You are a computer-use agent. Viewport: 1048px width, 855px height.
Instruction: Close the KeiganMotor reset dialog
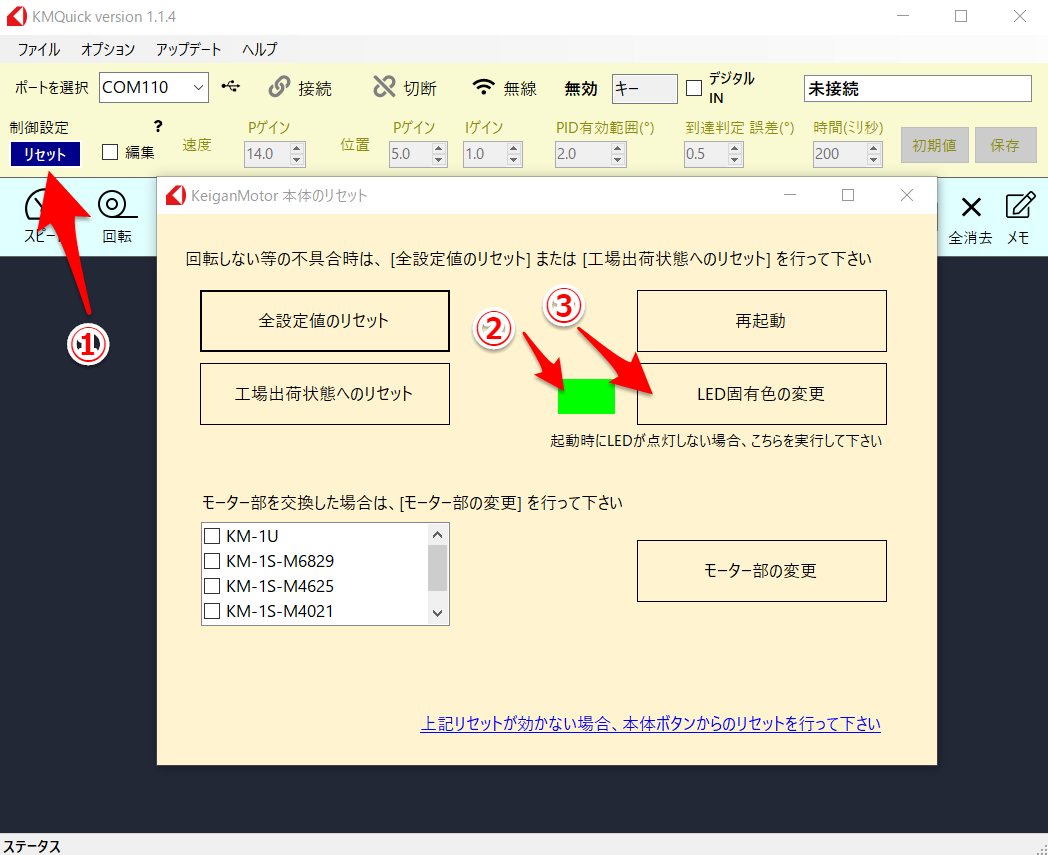coord(906,195)
